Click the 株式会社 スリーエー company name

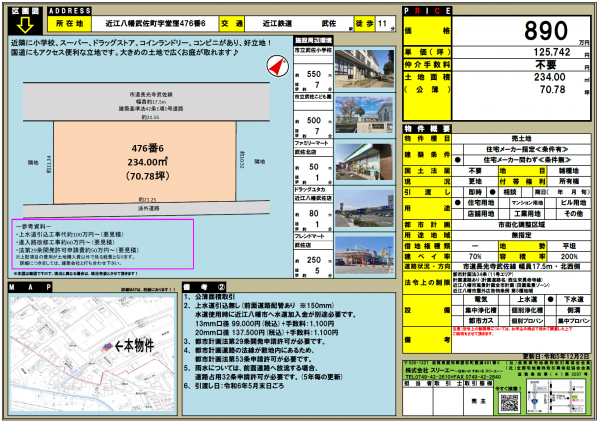[432, 370]
